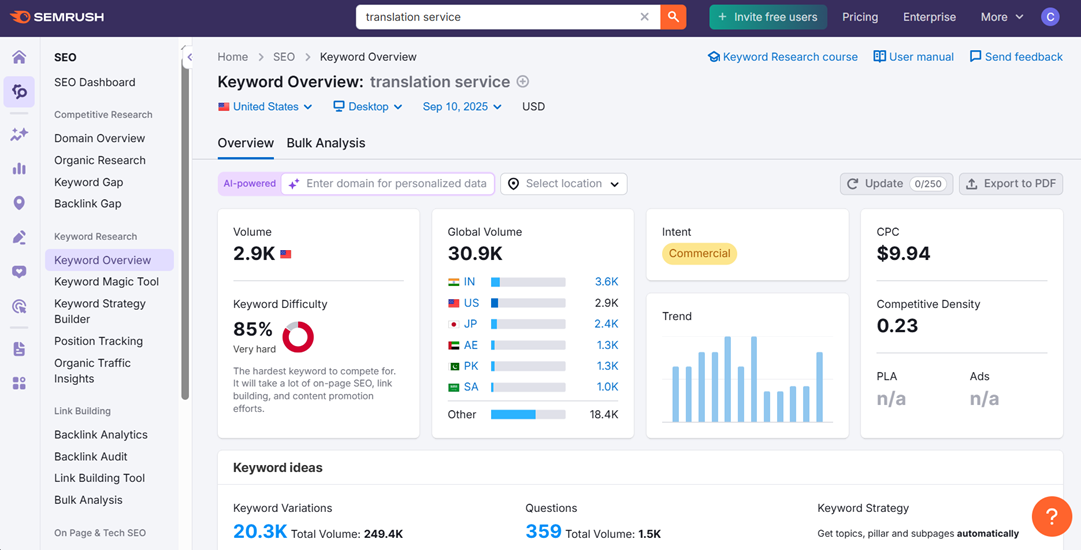Click the SA country link in Global Volume

point(471,387)
